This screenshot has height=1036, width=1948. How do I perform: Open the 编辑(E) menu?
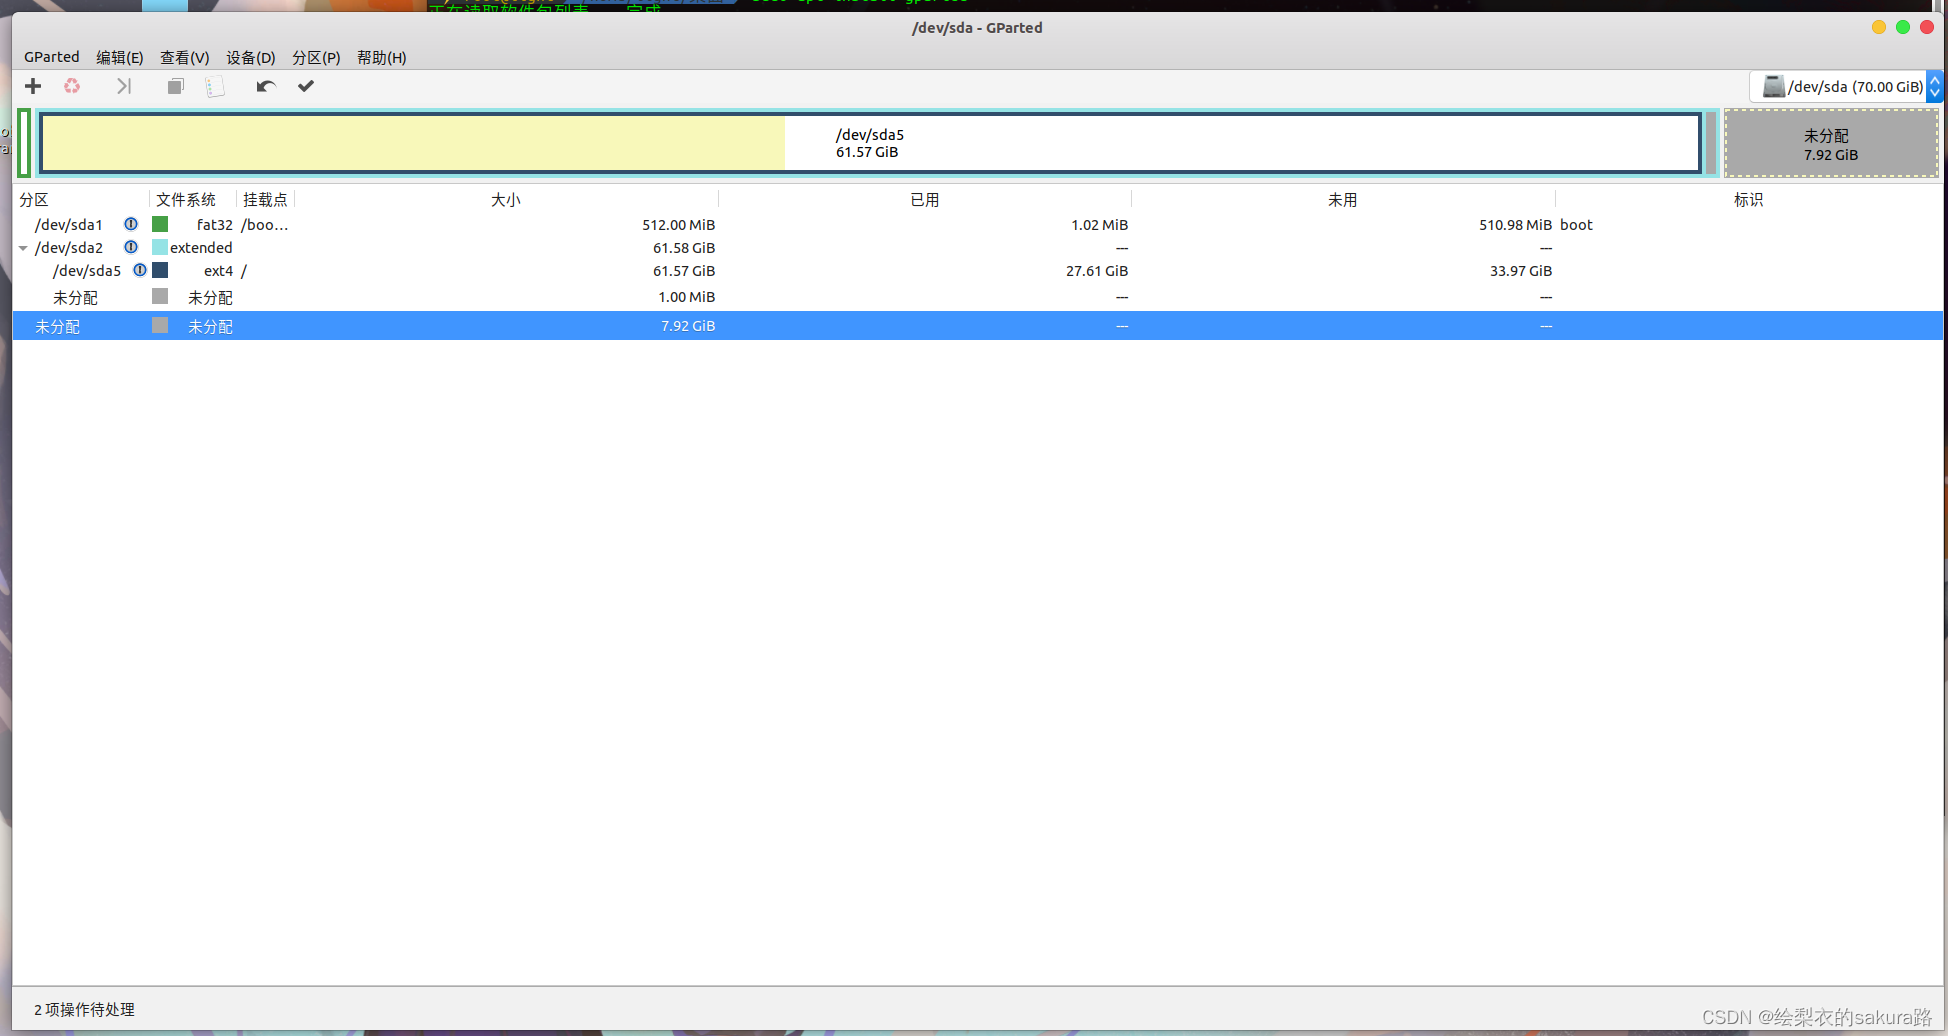(x=120, y=57)
